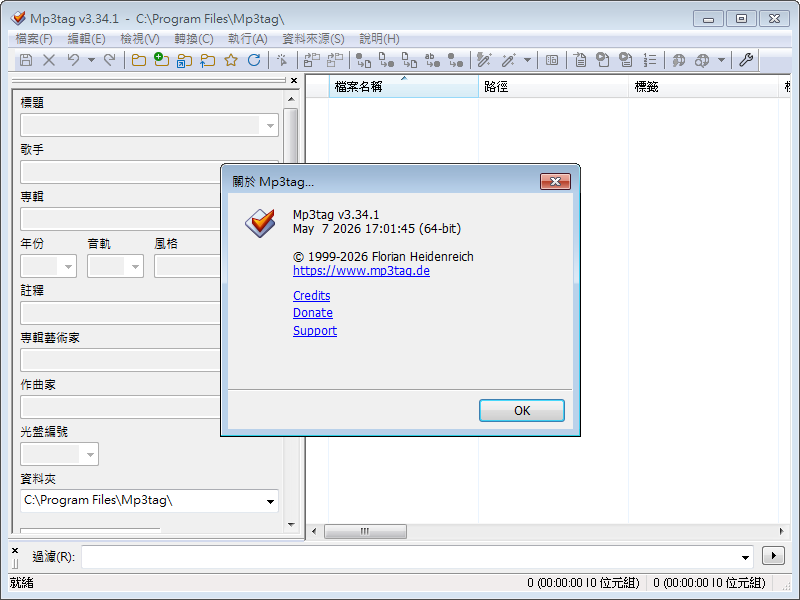Click the Quick Actions wand icon

click(x=508, y=60)
